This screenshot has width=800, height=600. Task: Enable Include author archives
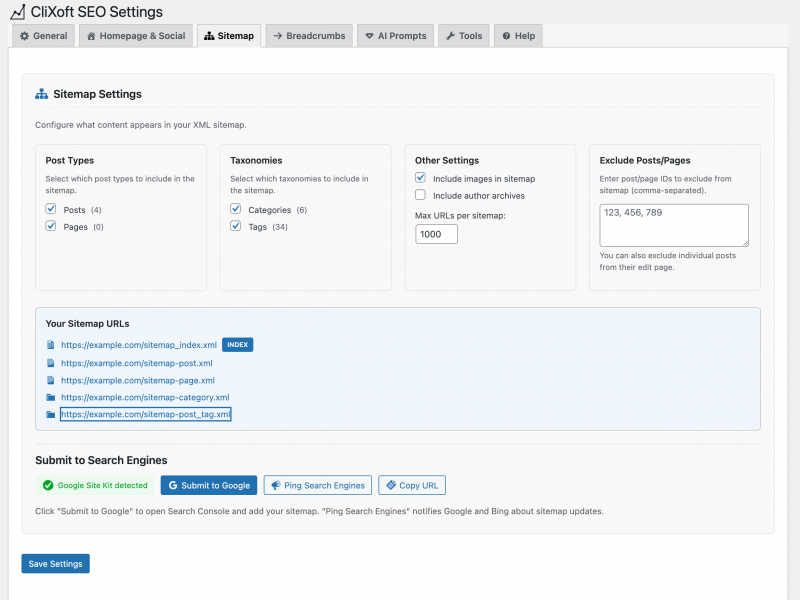tap(418, 195)
